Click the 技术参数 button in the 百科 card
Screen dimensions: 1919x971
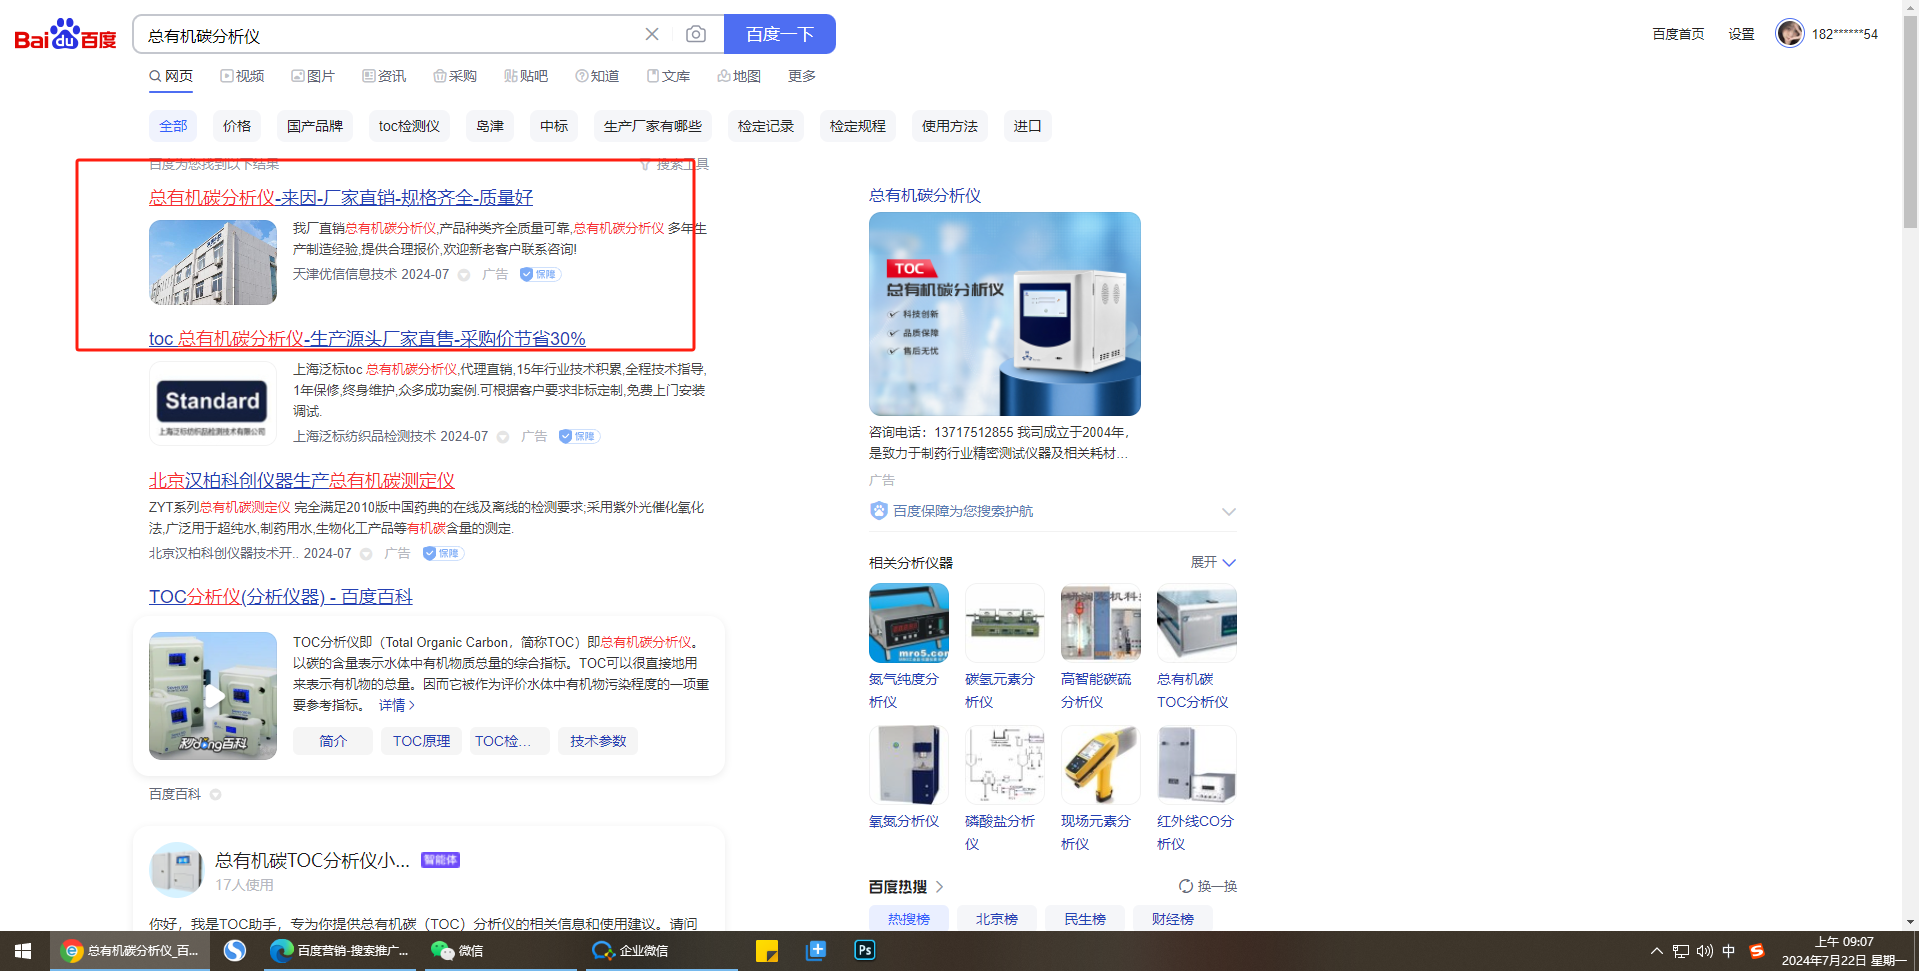(598, 741)
